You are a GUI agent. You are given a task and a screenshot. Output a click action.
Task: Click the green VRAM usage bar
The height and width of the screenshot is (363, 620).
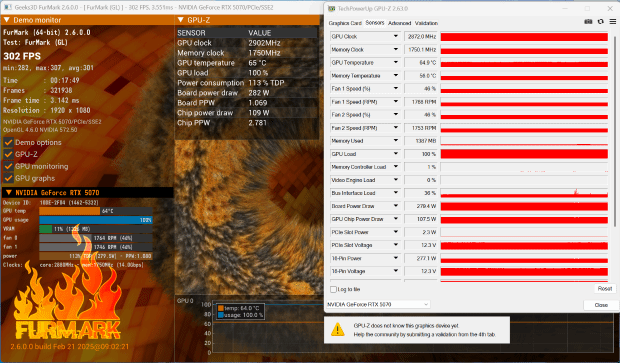pos(45,229)
